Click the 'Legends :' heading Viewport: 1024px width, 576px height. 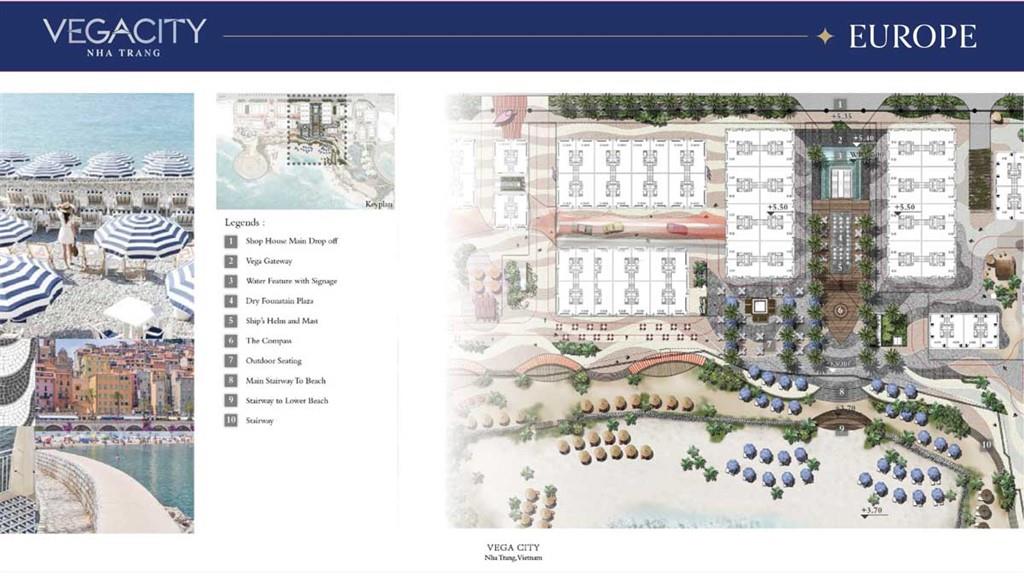244,223
